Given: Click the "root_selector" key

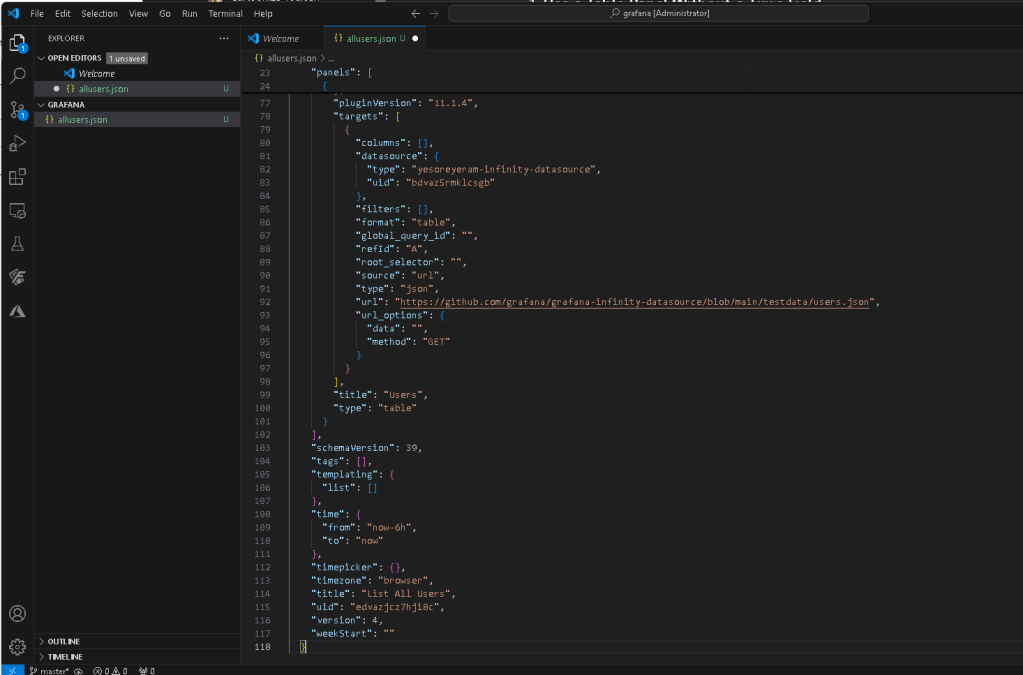Looking at the screenshot, I should 397,262.
